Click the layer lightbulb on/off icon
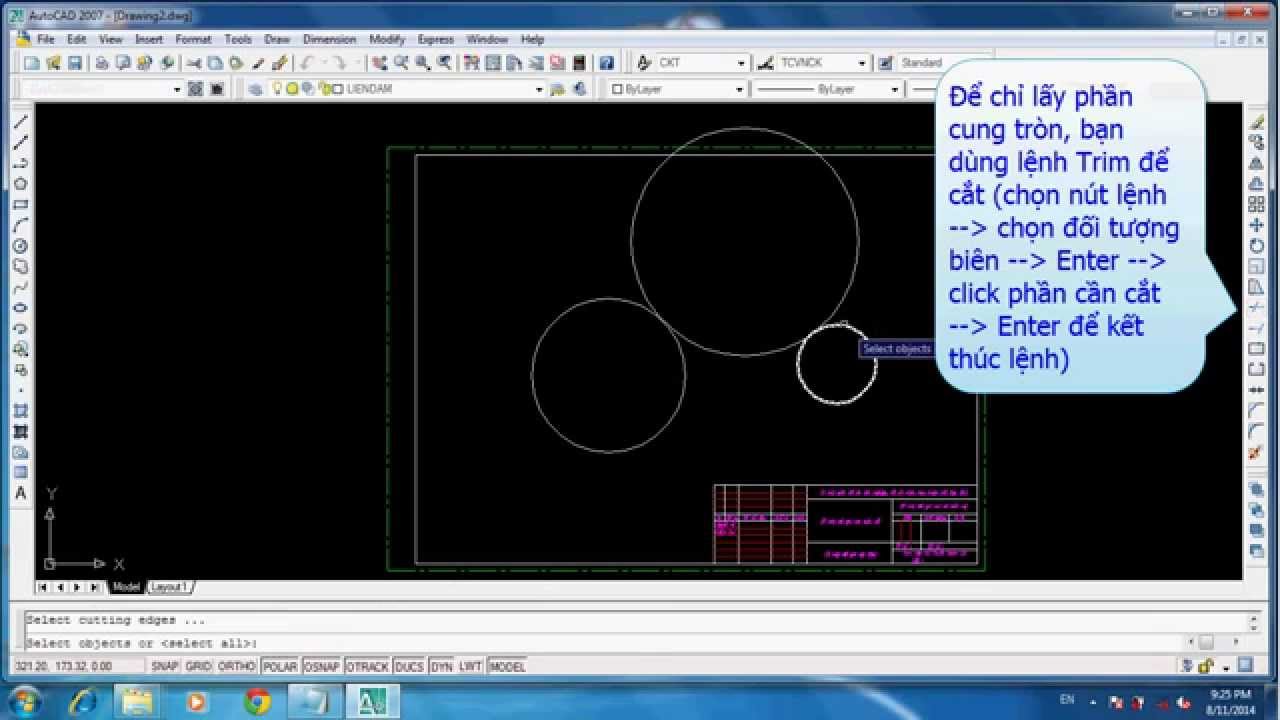 pyautogui.click(x=279, y=89)
